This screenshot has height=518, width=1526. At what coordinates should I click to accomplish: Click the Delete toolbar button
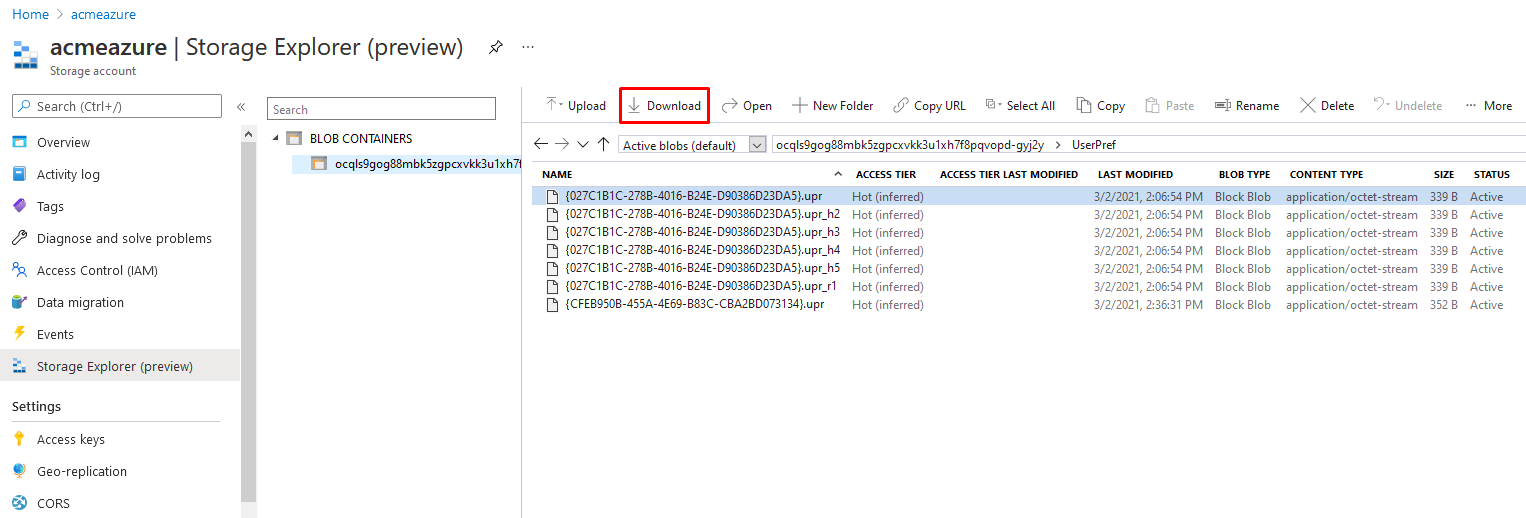point(1327,106)
